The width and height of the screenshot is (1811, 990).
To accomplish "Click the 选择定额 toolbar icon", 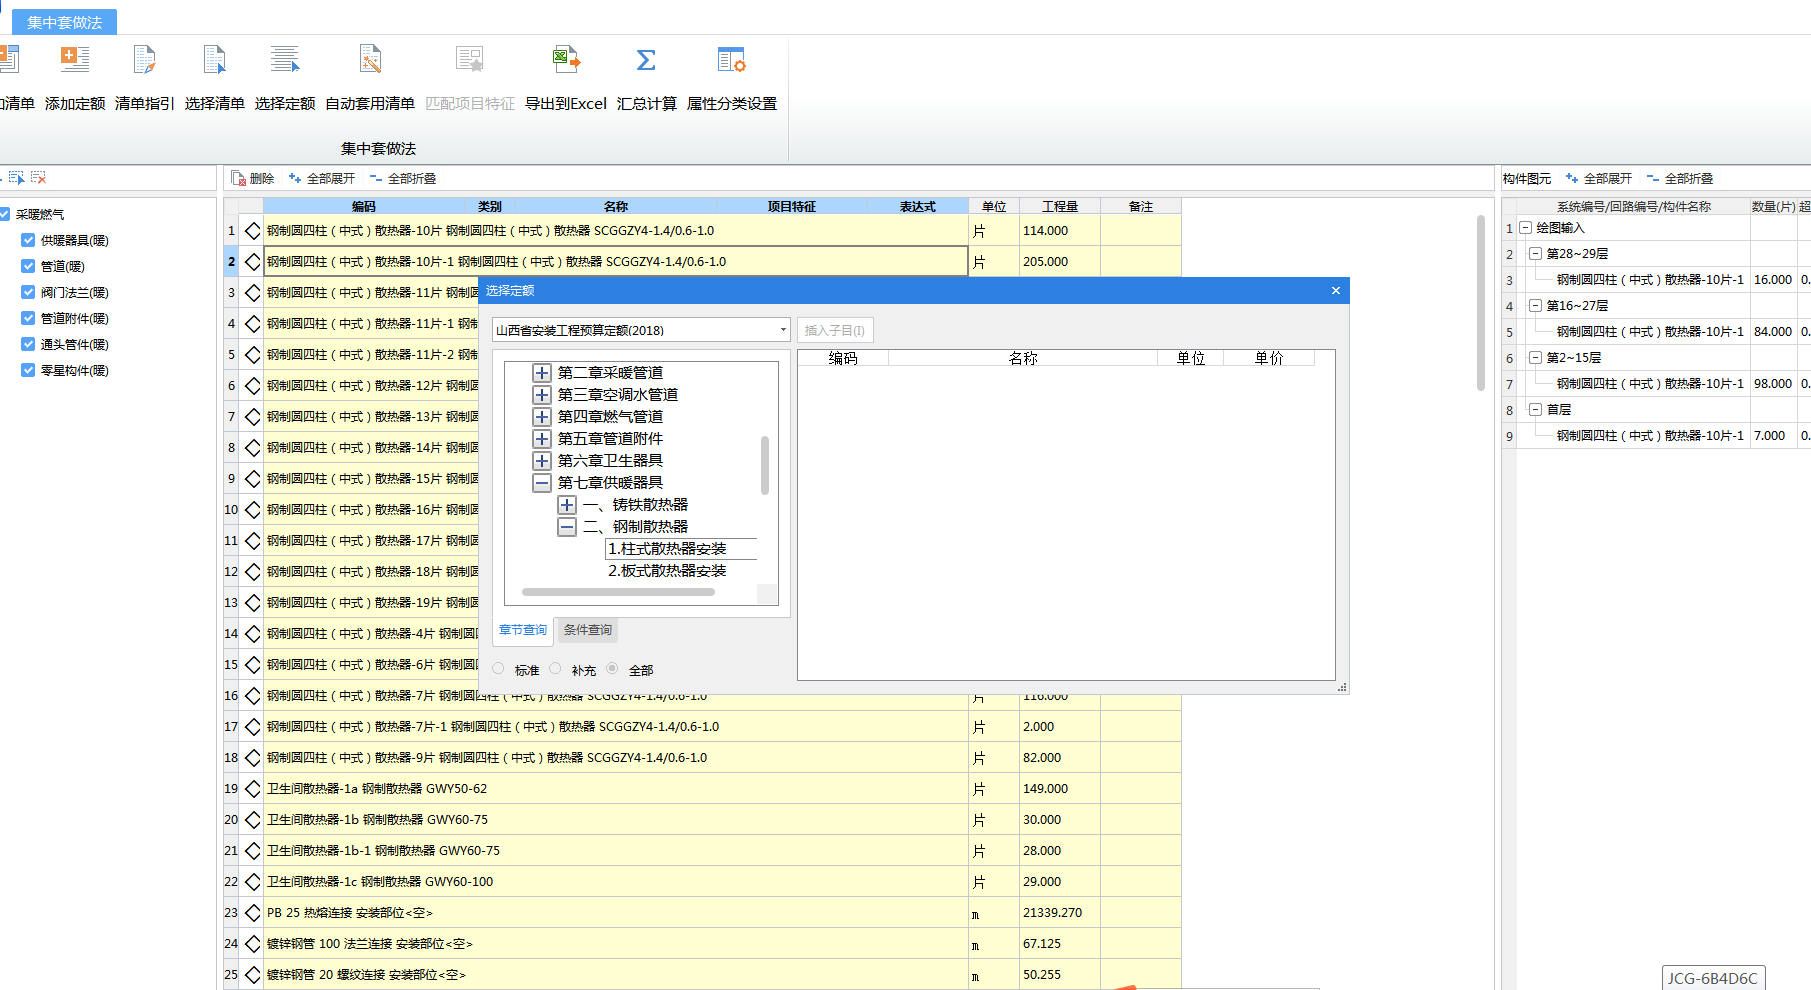I will 285,60.
